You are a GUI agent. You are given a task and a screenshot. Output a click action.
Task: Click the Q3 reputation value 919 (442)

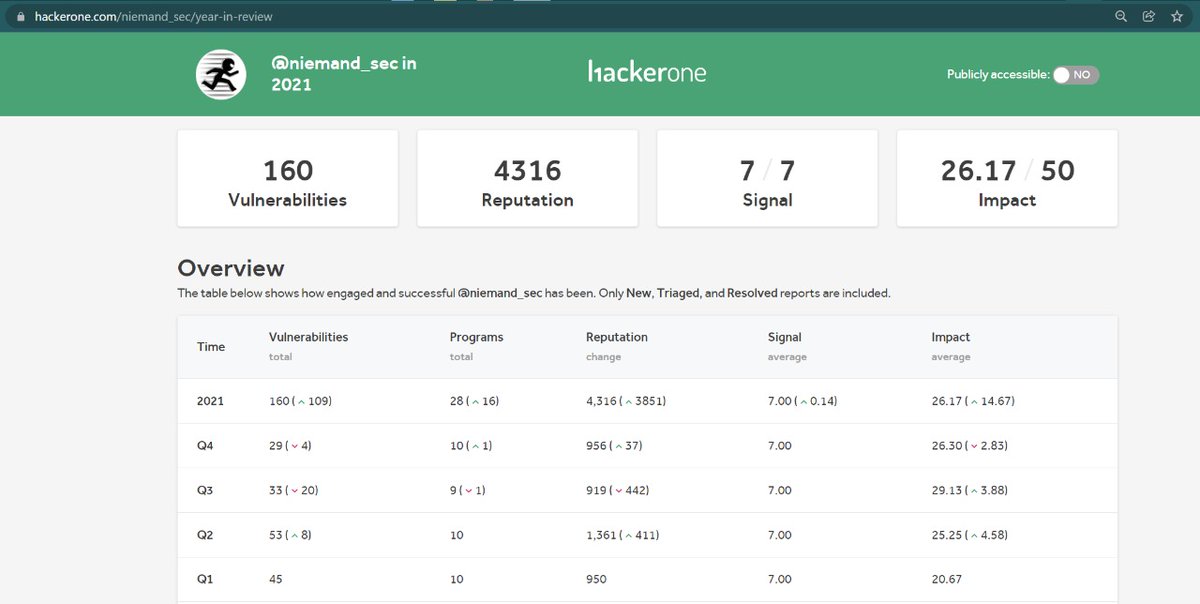point(617,491)
